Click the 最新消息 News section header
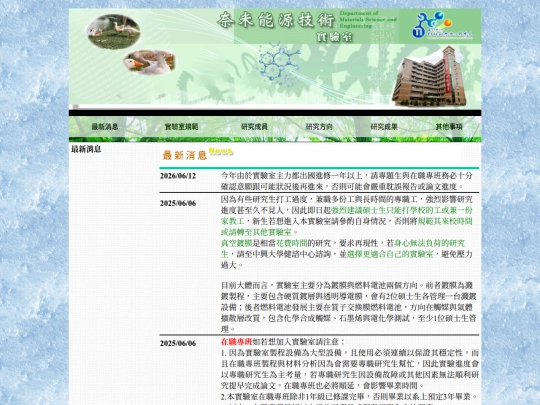The image size is (540, 405). [x=198, y=154]
